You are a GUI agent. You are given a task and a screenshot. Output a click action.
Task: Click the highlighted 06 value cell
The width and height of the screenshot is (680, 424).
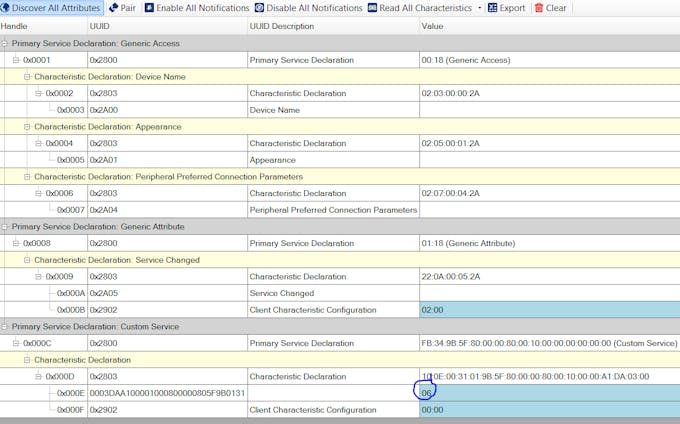tap(549, 393)
